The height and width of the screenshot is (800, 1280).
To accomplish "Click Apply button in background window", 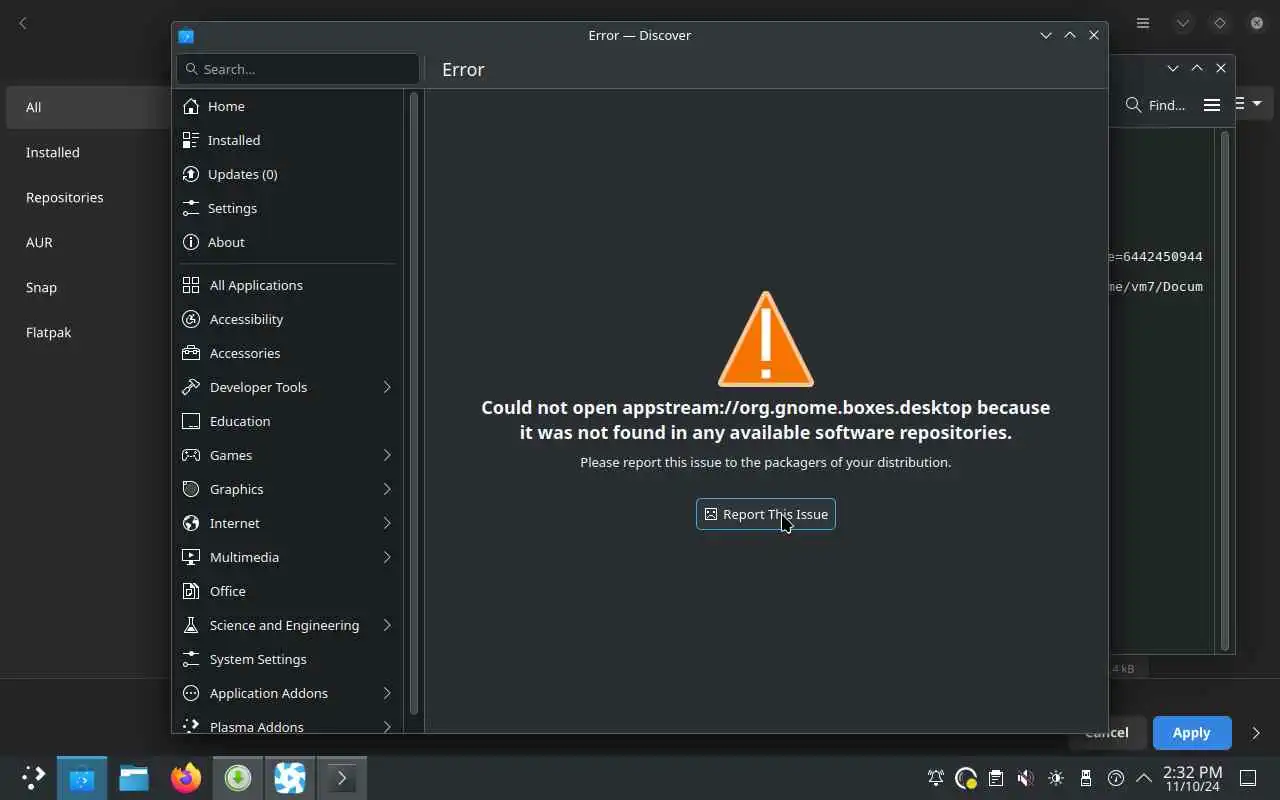I will (x=1191, y=732).
